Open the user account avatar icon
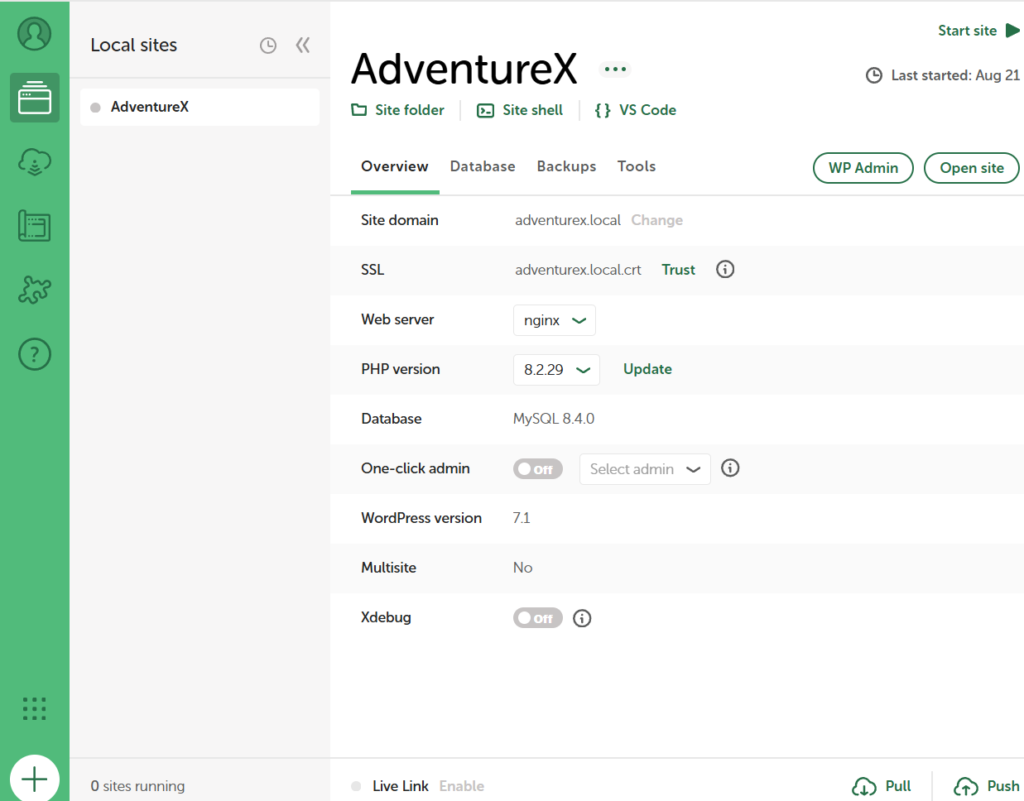1024x801 pixels. coord(34,33)
